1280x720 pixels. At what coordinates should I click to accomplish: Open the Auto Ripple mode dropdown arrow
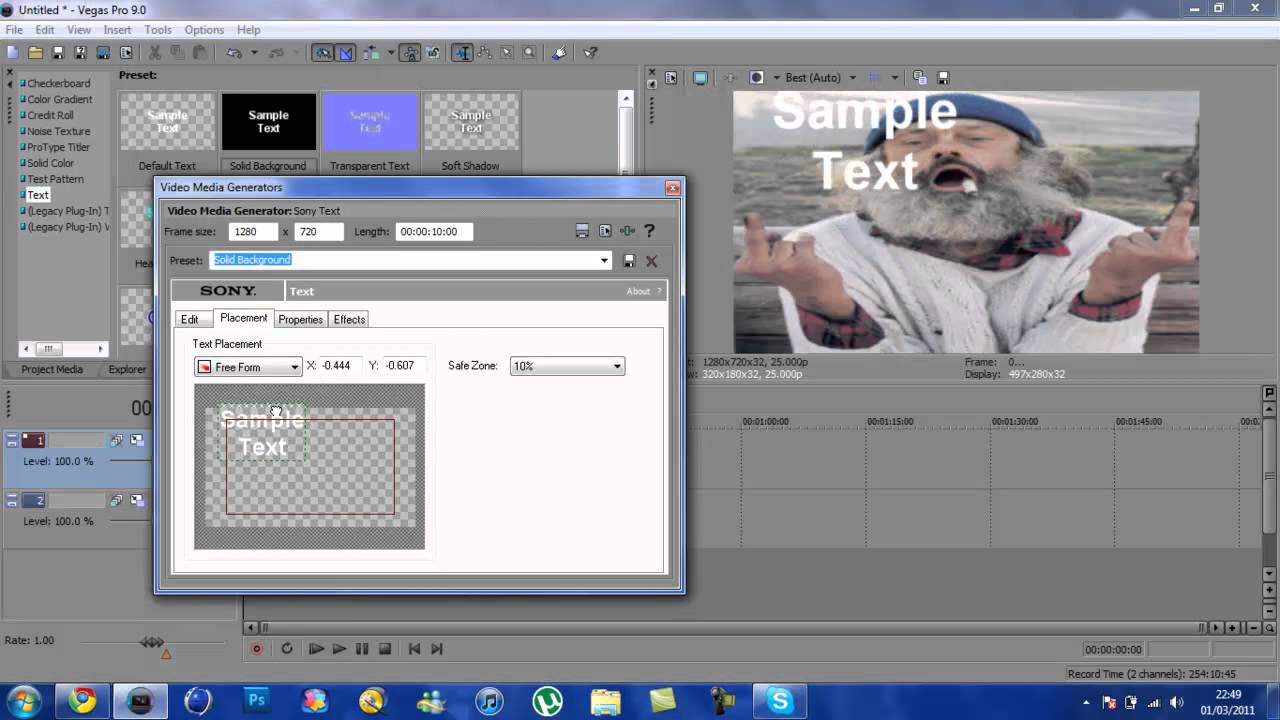[390, 52]
